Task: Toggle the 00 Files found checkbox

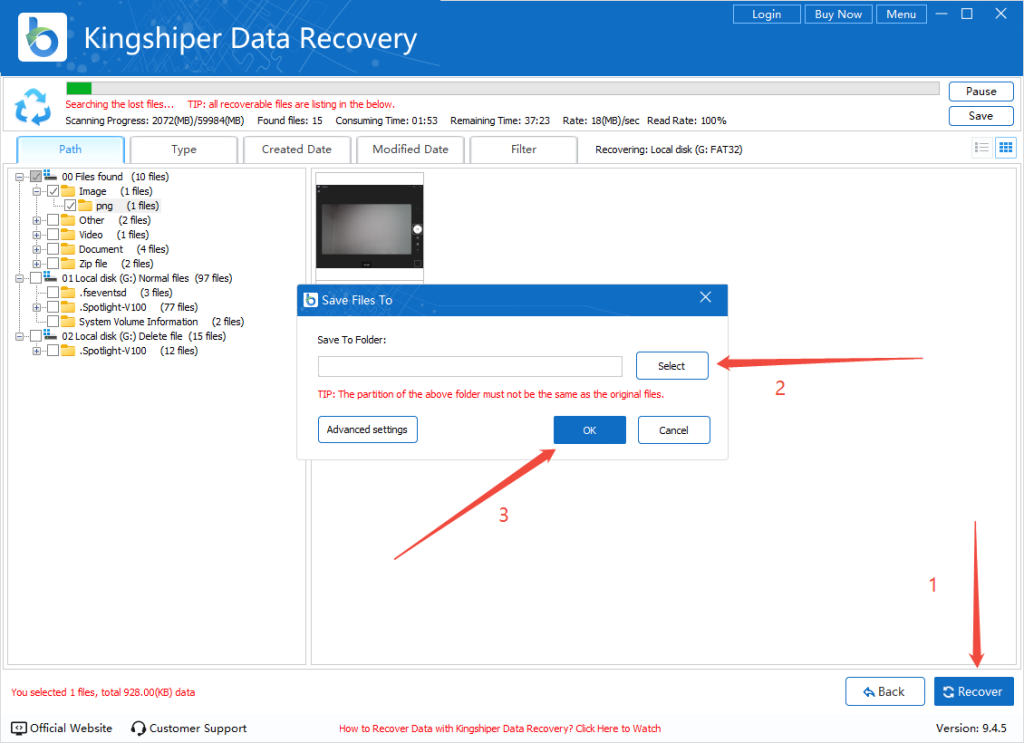Action: tap(36, 176)
